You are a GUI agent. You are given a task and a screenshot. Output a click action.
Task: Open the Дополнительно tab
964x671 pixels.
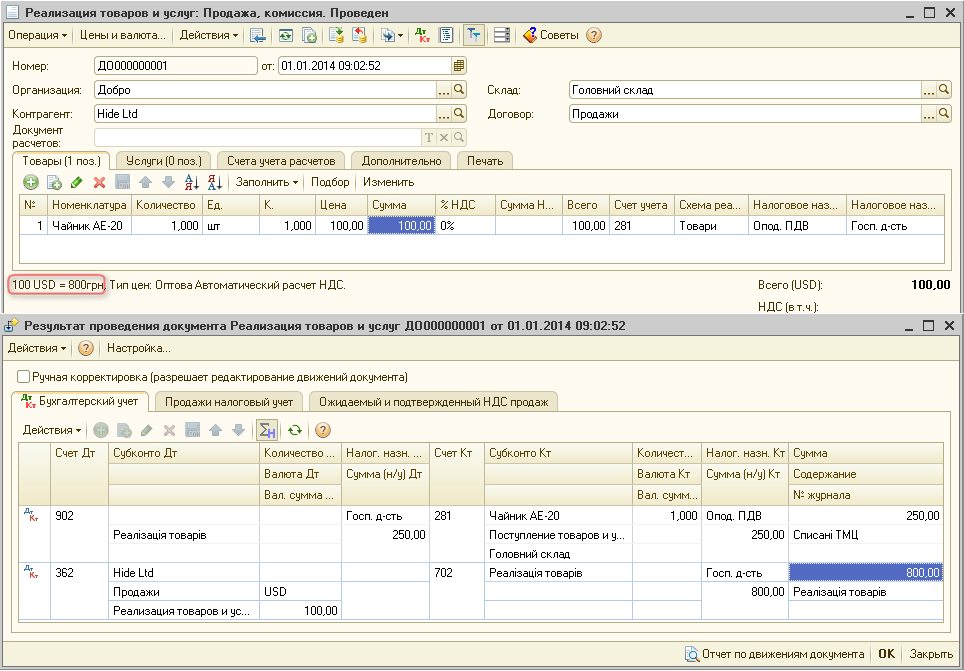click(x=401, y=161)
